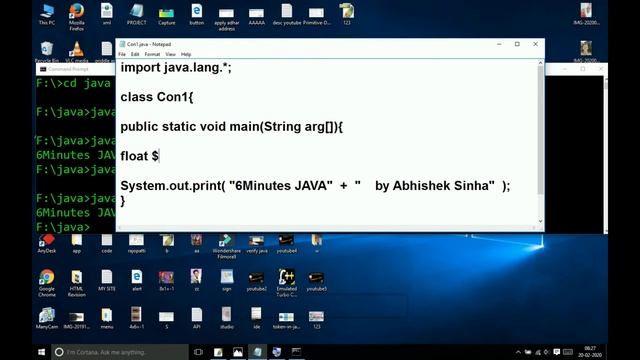The height and width of the screenshot is (360, 640).
Task: Click the System.out.print line in Notepad
Action: pyautogui.click(x=315, y=186)
